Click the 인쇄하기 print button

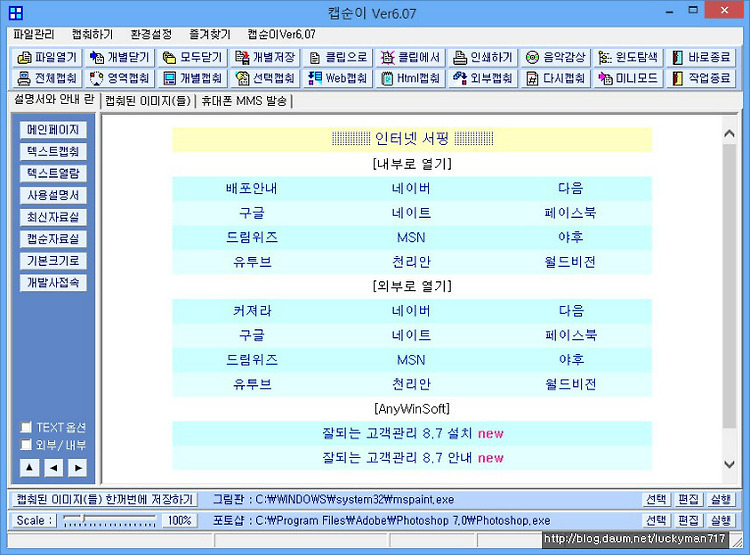[483, 57]
